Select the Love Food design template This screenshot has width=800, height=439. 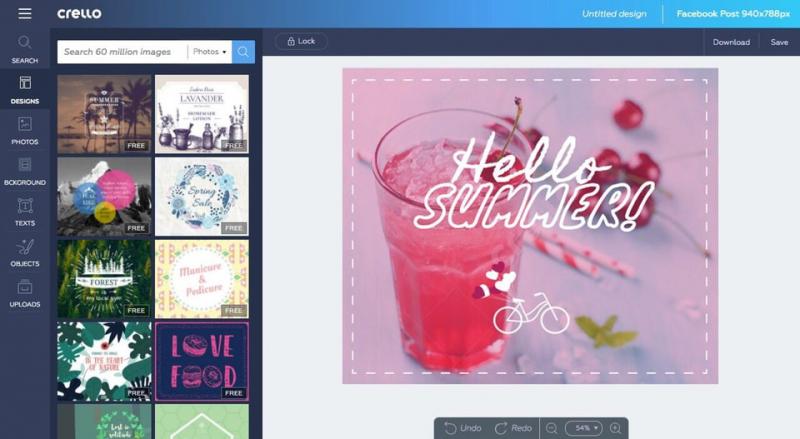pyautogui.click(x=202, y=360)
